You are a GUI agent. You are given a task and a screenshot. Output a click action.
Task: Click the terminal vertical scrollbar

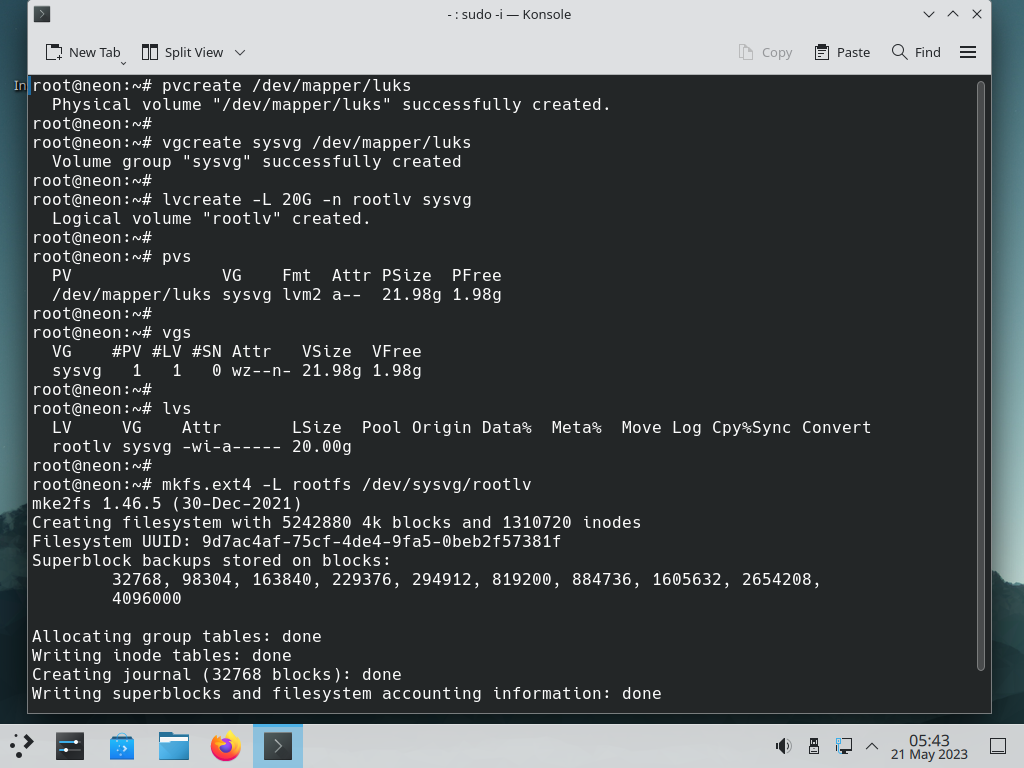pyautogui.click(x=980, y=376)
